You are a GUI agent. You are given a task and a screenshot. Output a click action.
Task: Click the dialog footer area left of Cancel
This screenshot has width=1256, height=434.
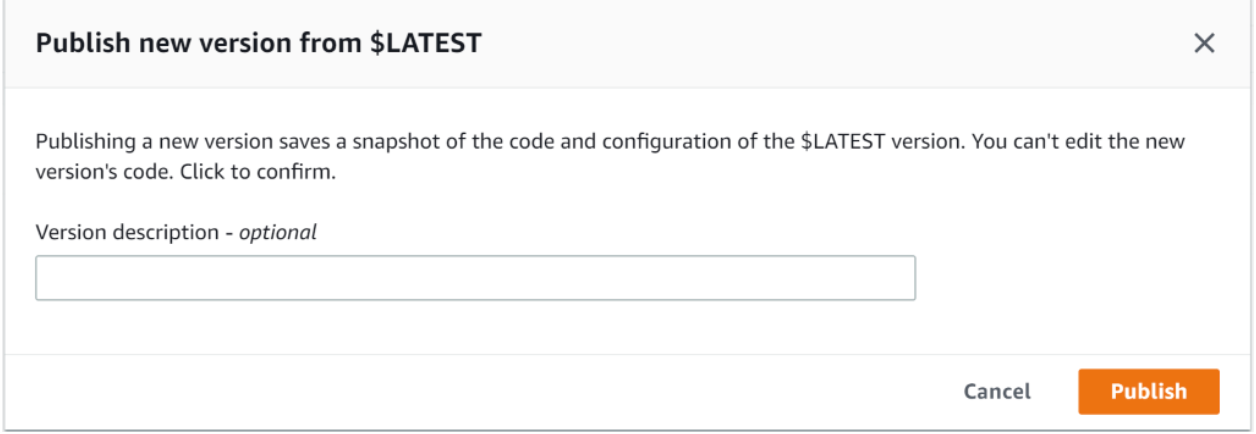pyautogui.click(x=500, y=391)
